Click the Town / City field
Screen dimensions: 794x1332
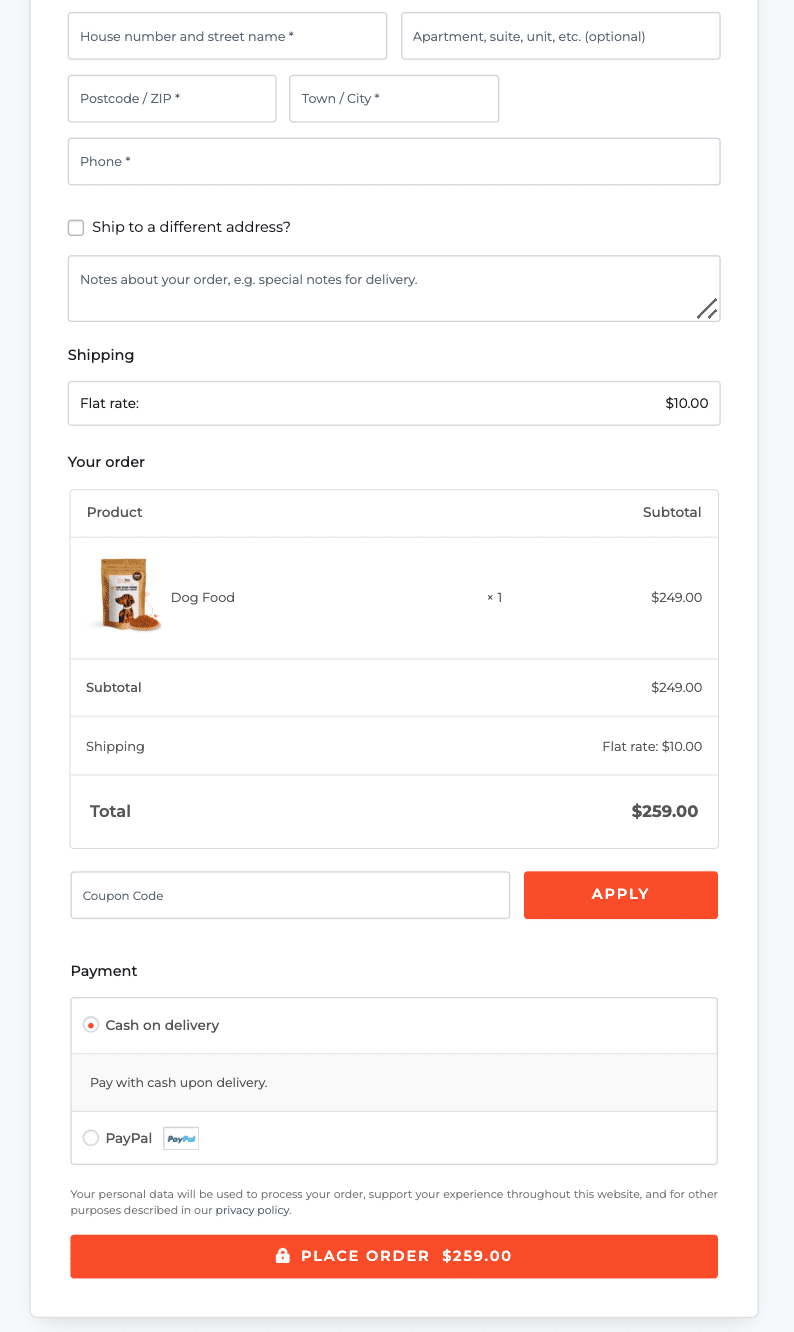point(394,99)
